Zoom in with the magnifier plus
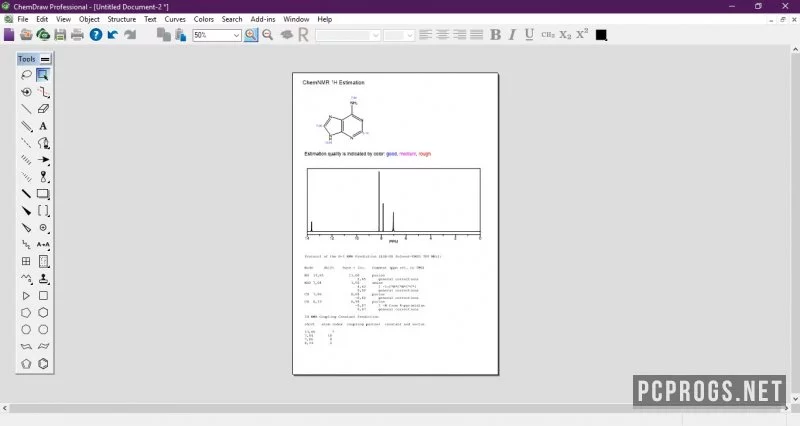 click(x=251, y=35)
